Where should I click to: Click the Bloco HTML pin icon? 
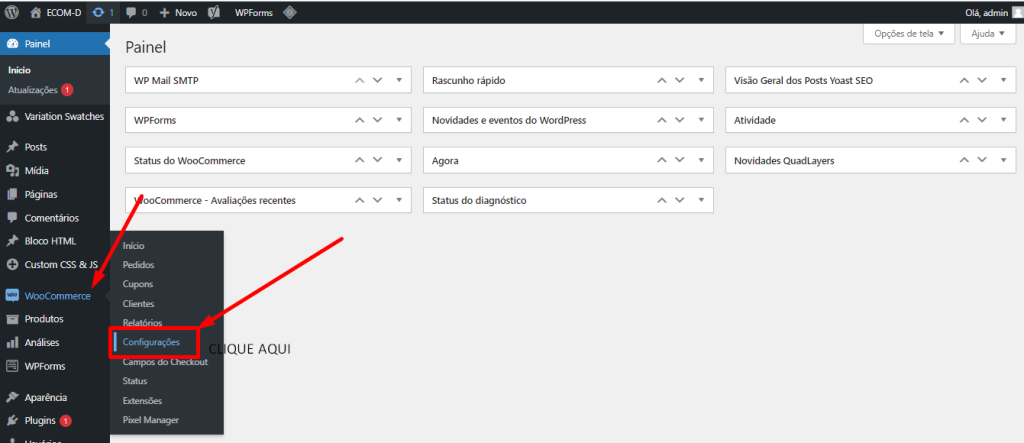pos(12,241)
